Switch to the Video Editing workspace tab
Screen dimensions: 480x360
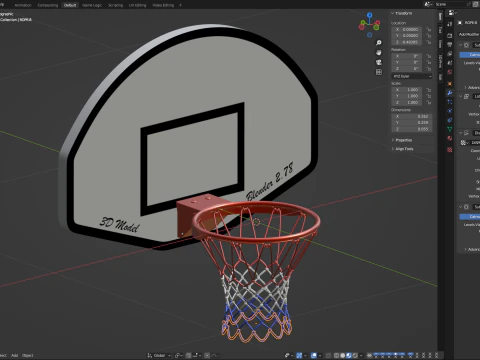point(163,5)
